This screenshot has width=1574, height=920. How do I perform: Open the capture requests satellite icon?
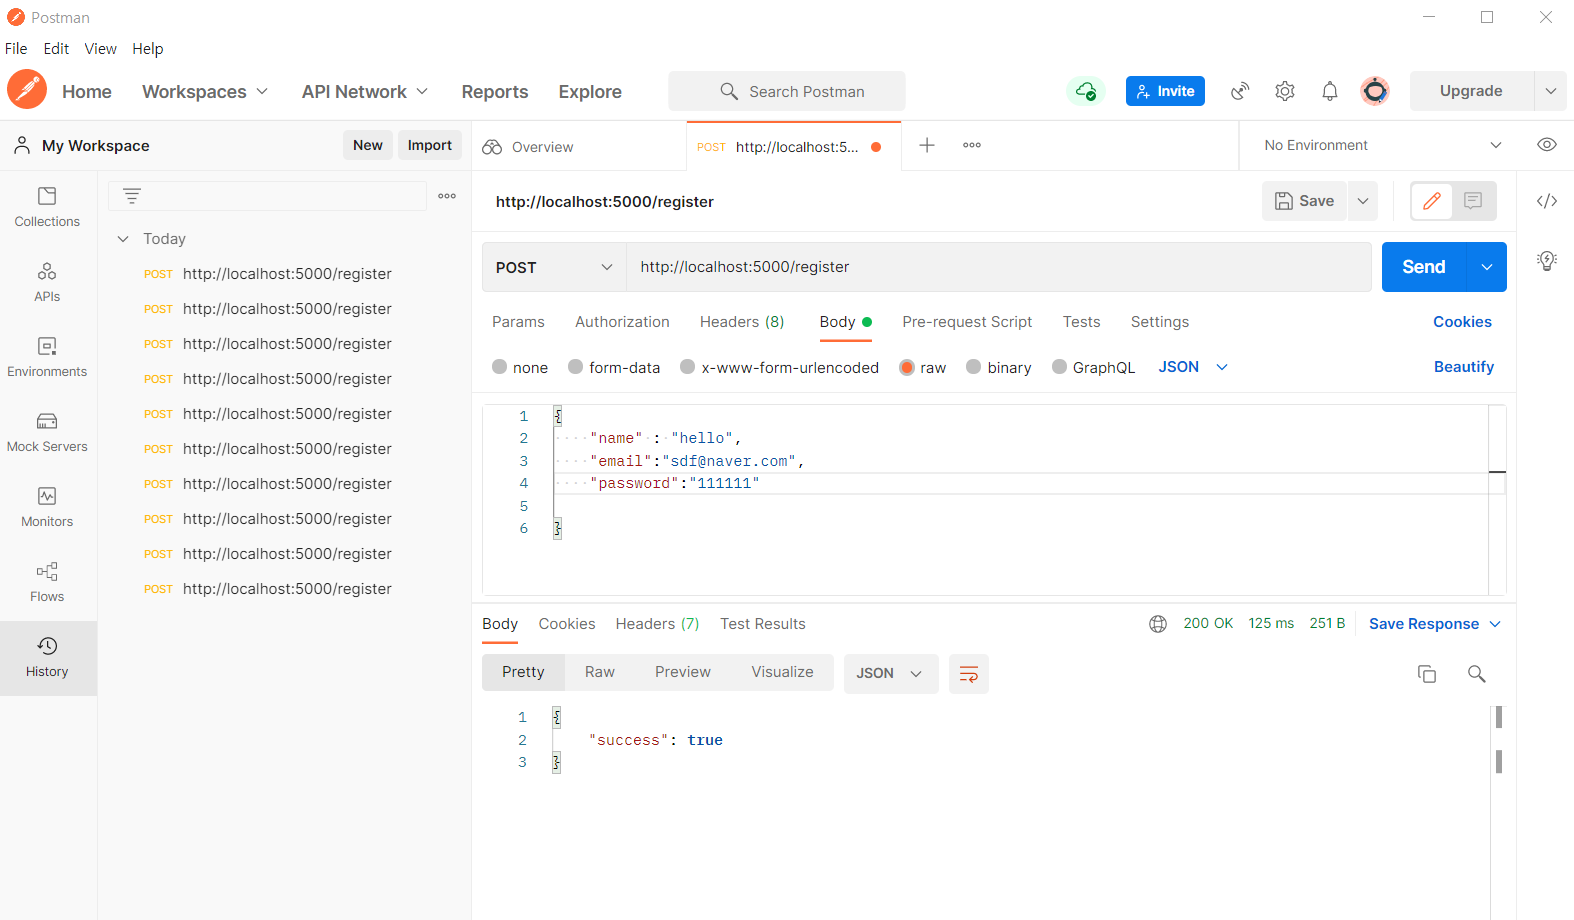pyautogui.click(x=1240, y=91)
